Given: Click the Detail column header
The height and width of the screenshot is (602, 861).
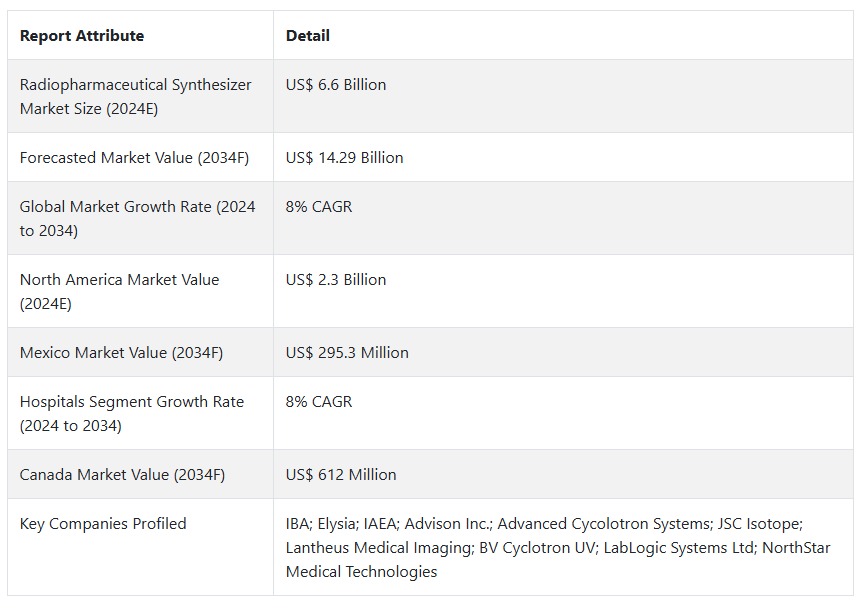Looking at the screenshot, I should (307, 36).
